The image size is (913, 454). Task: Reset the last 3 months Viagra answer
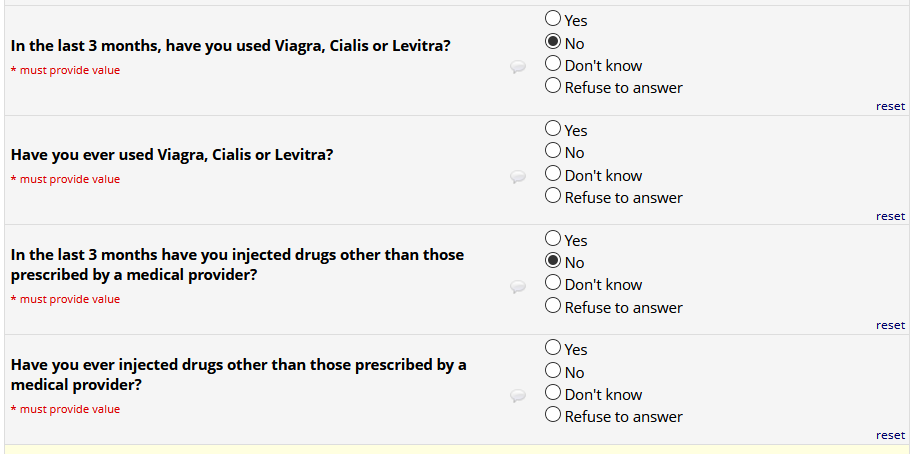point(890,106)
